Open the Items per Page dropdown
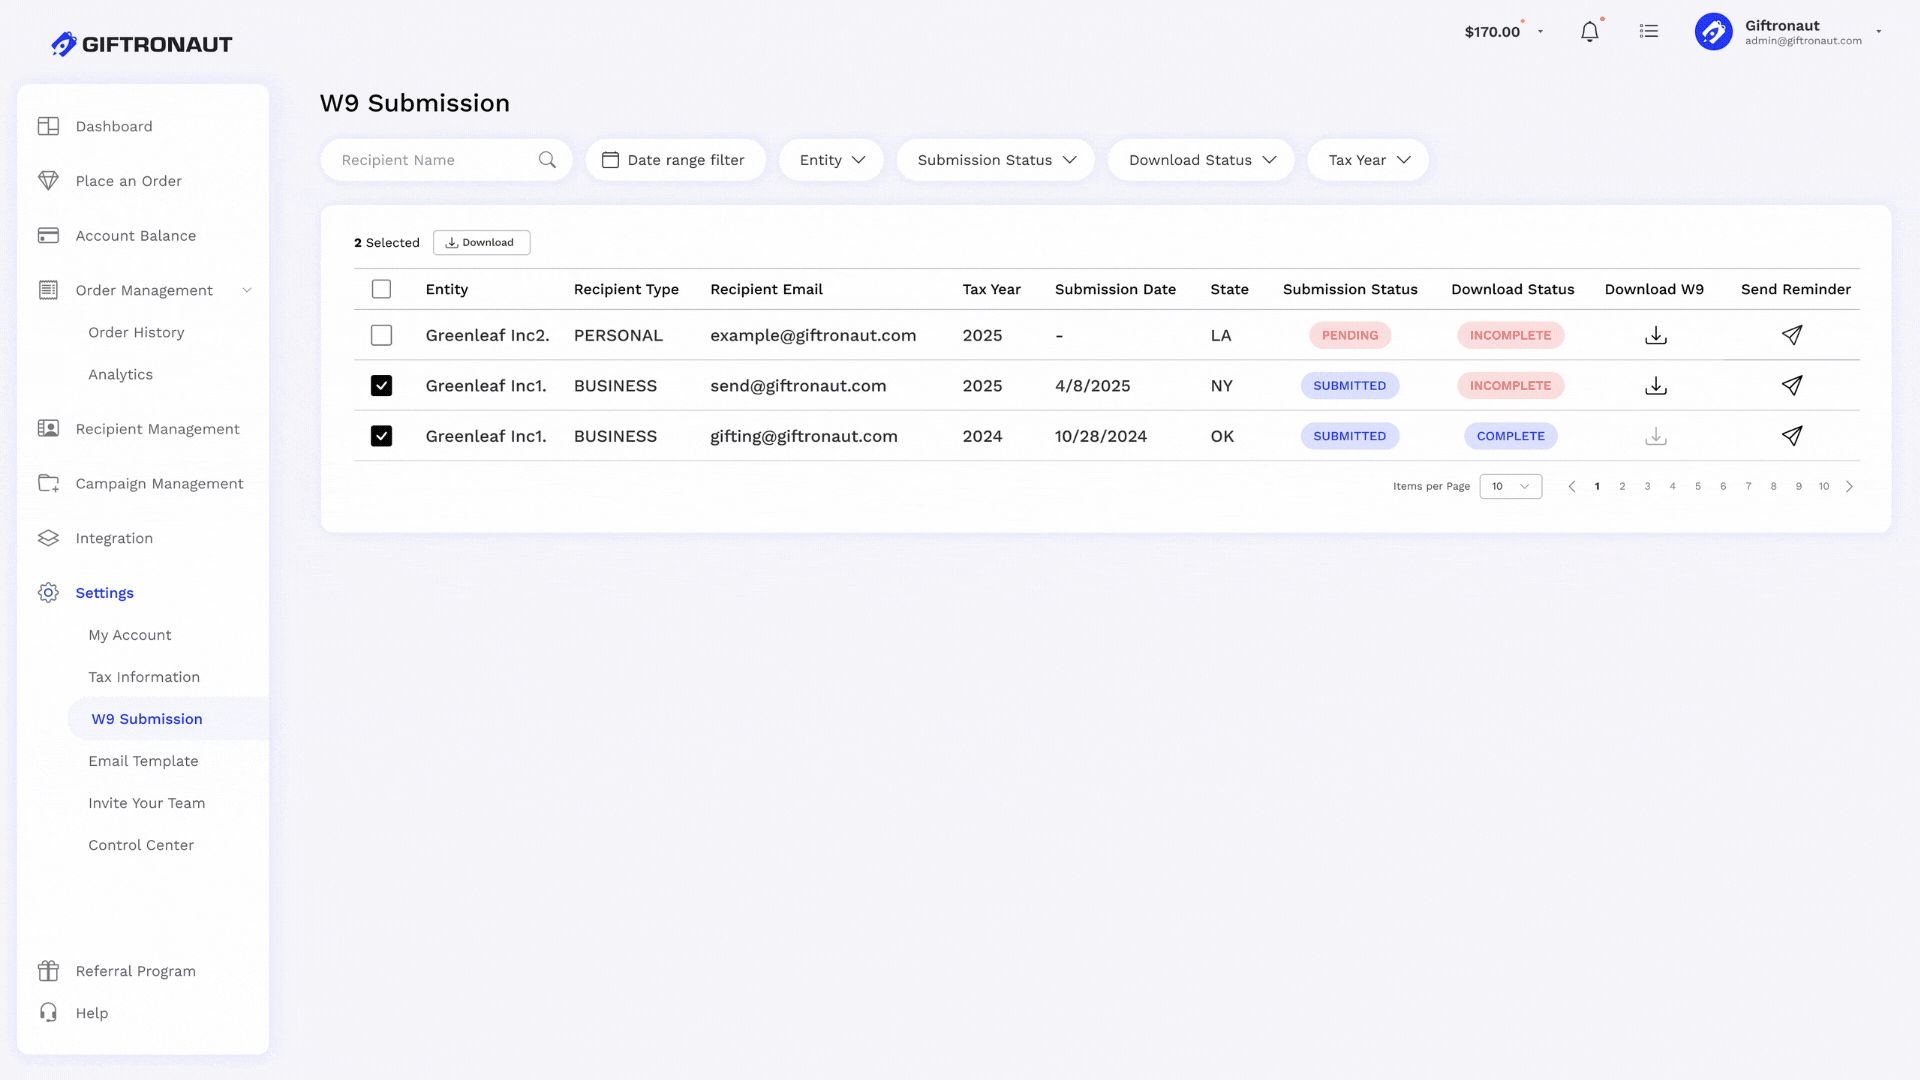 point(1510,486)
